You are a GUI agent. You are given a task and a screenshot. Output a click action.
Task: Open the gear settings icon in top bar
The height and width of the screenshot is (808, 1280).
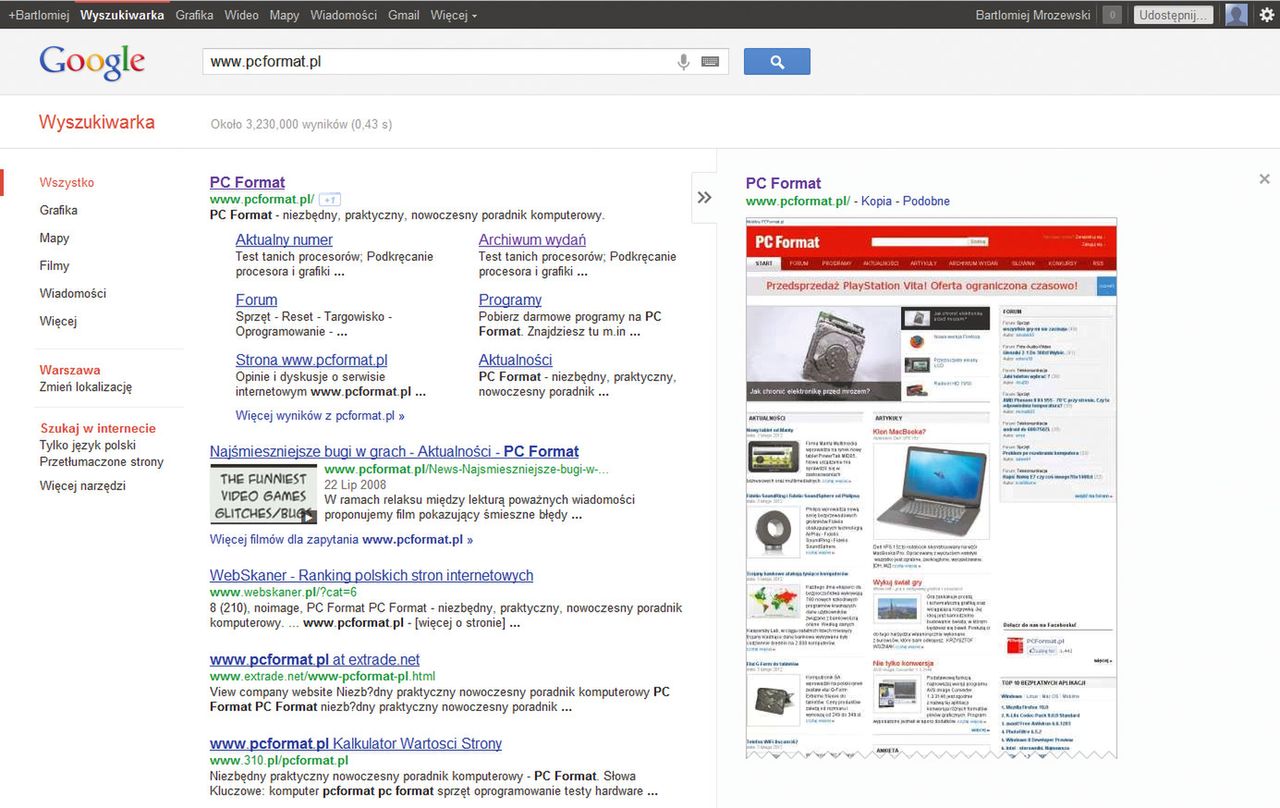pos(1266,15)
